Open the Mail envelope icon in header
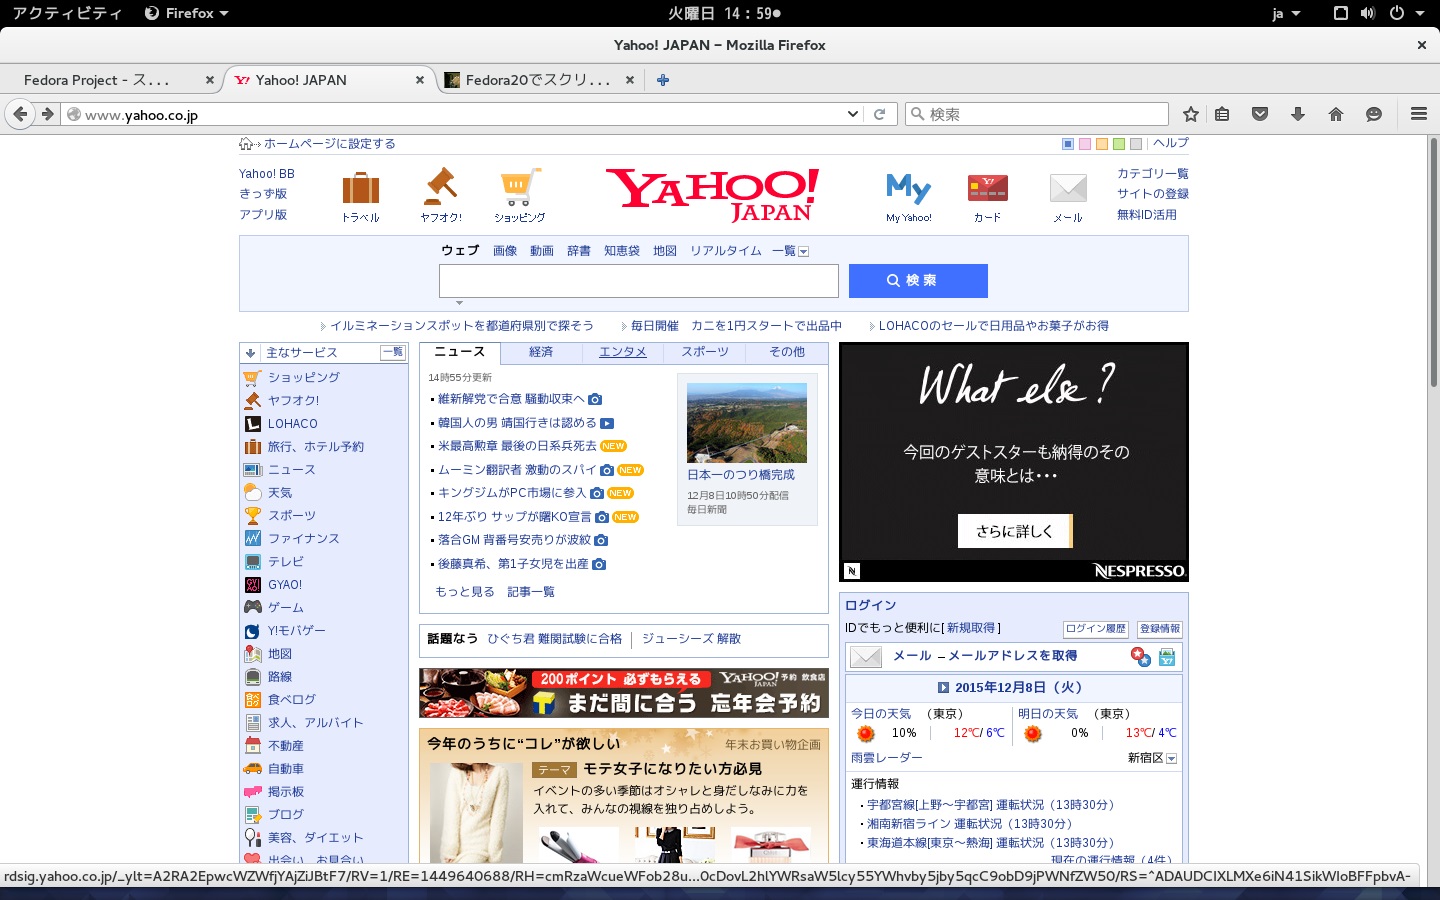Viewport: 1440px width, 900px height. [1067, 188]
